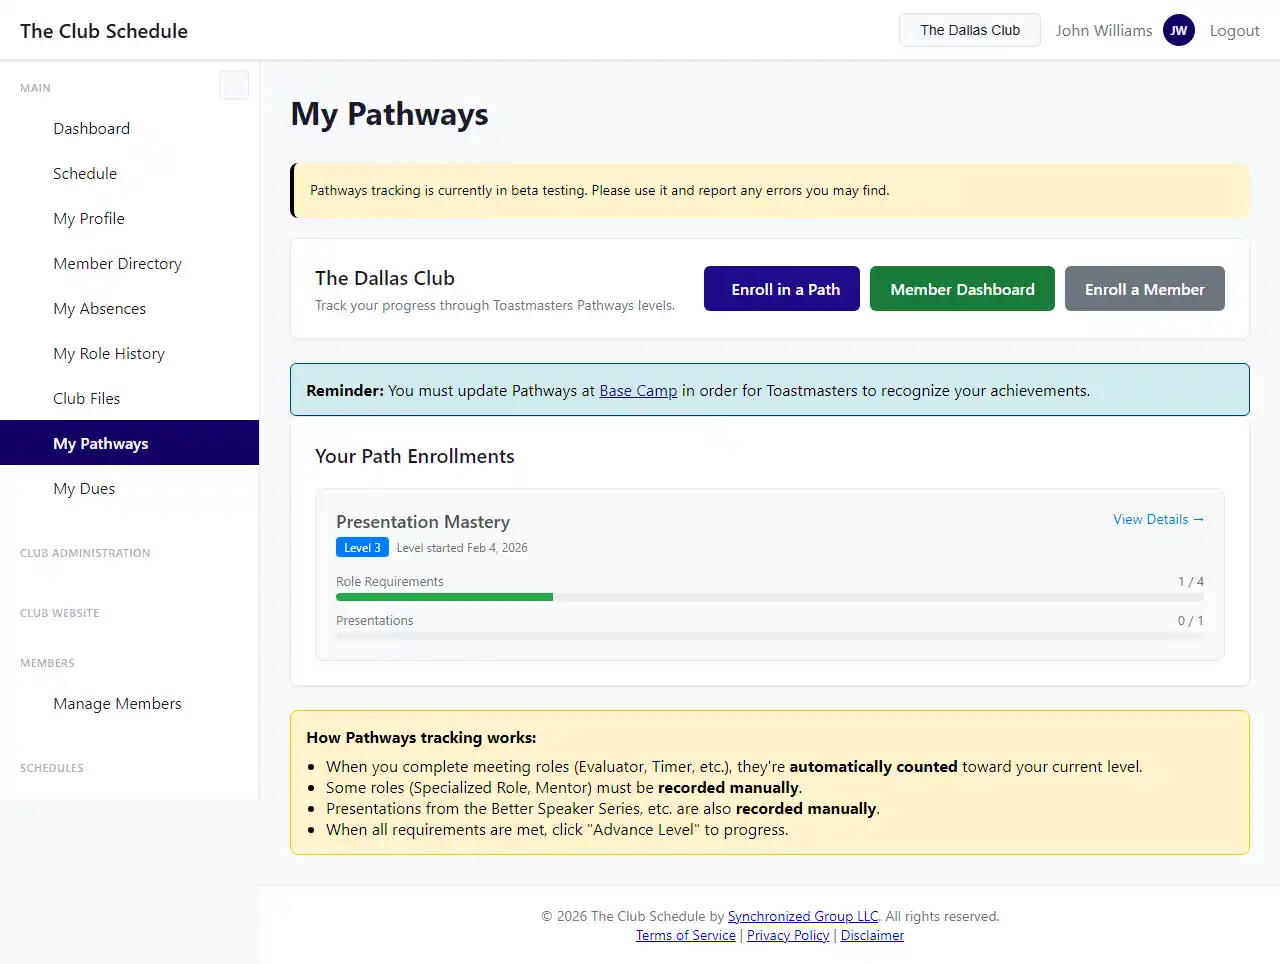
Task: Click View Details for Presentation Mastery
Action: point(1158,519)
